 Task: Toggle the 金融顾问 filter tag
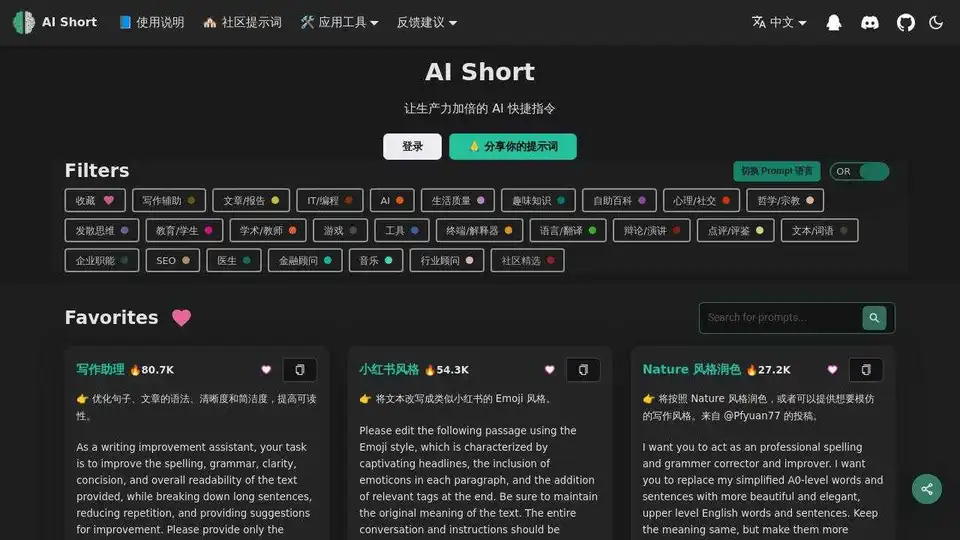click(x=305, y=261)
